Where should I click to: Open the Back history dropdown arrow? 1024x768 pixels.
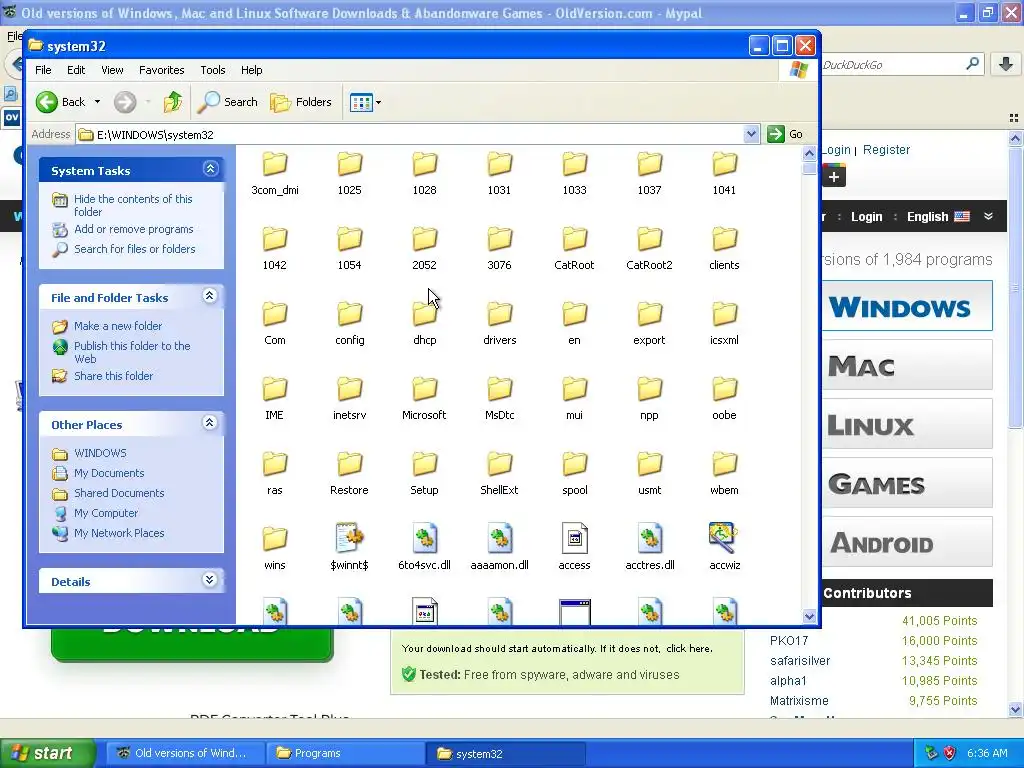pos(97,102)
